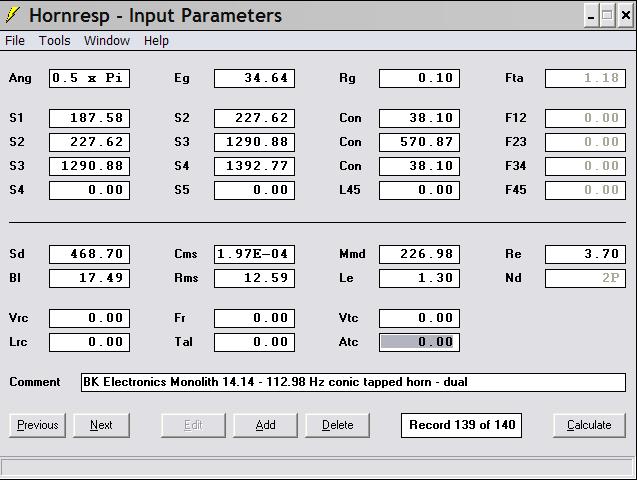Image resolution: width=637 pixels, height=480 pixels.
Task: Click the L45 field
Action: tap(419, 190)
